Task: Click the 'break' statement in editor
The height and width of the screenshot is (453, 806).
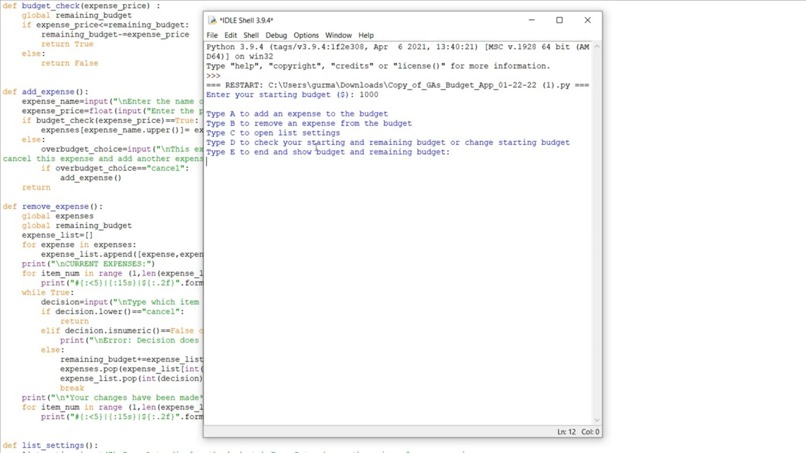Action: 72,388
